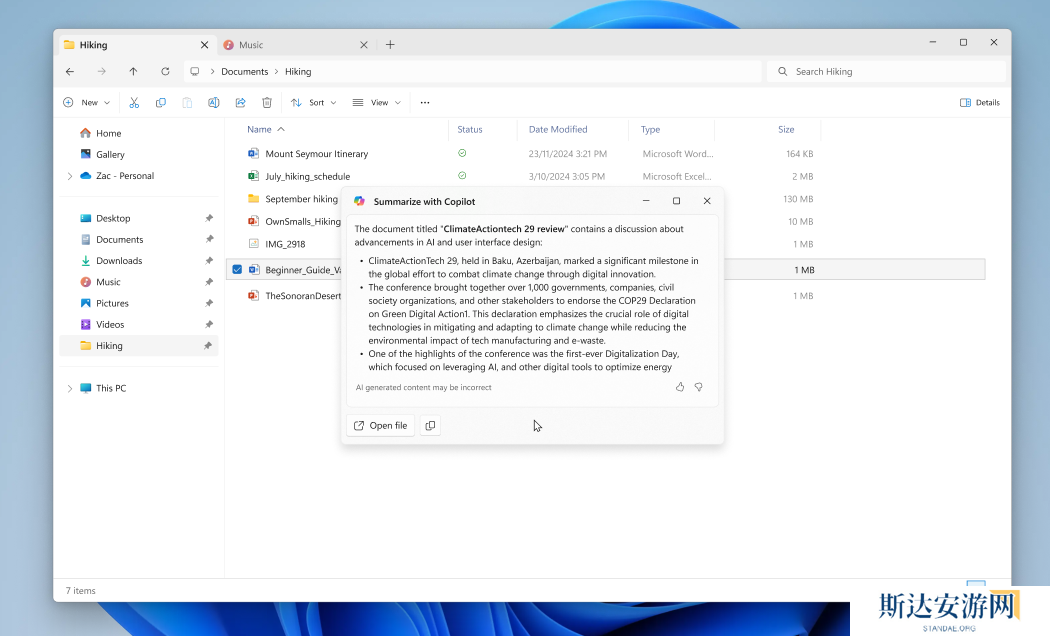Viewport: 1050px width, 636px height.
Task: Open the New item menu button
Action: [x=87, y=102]
